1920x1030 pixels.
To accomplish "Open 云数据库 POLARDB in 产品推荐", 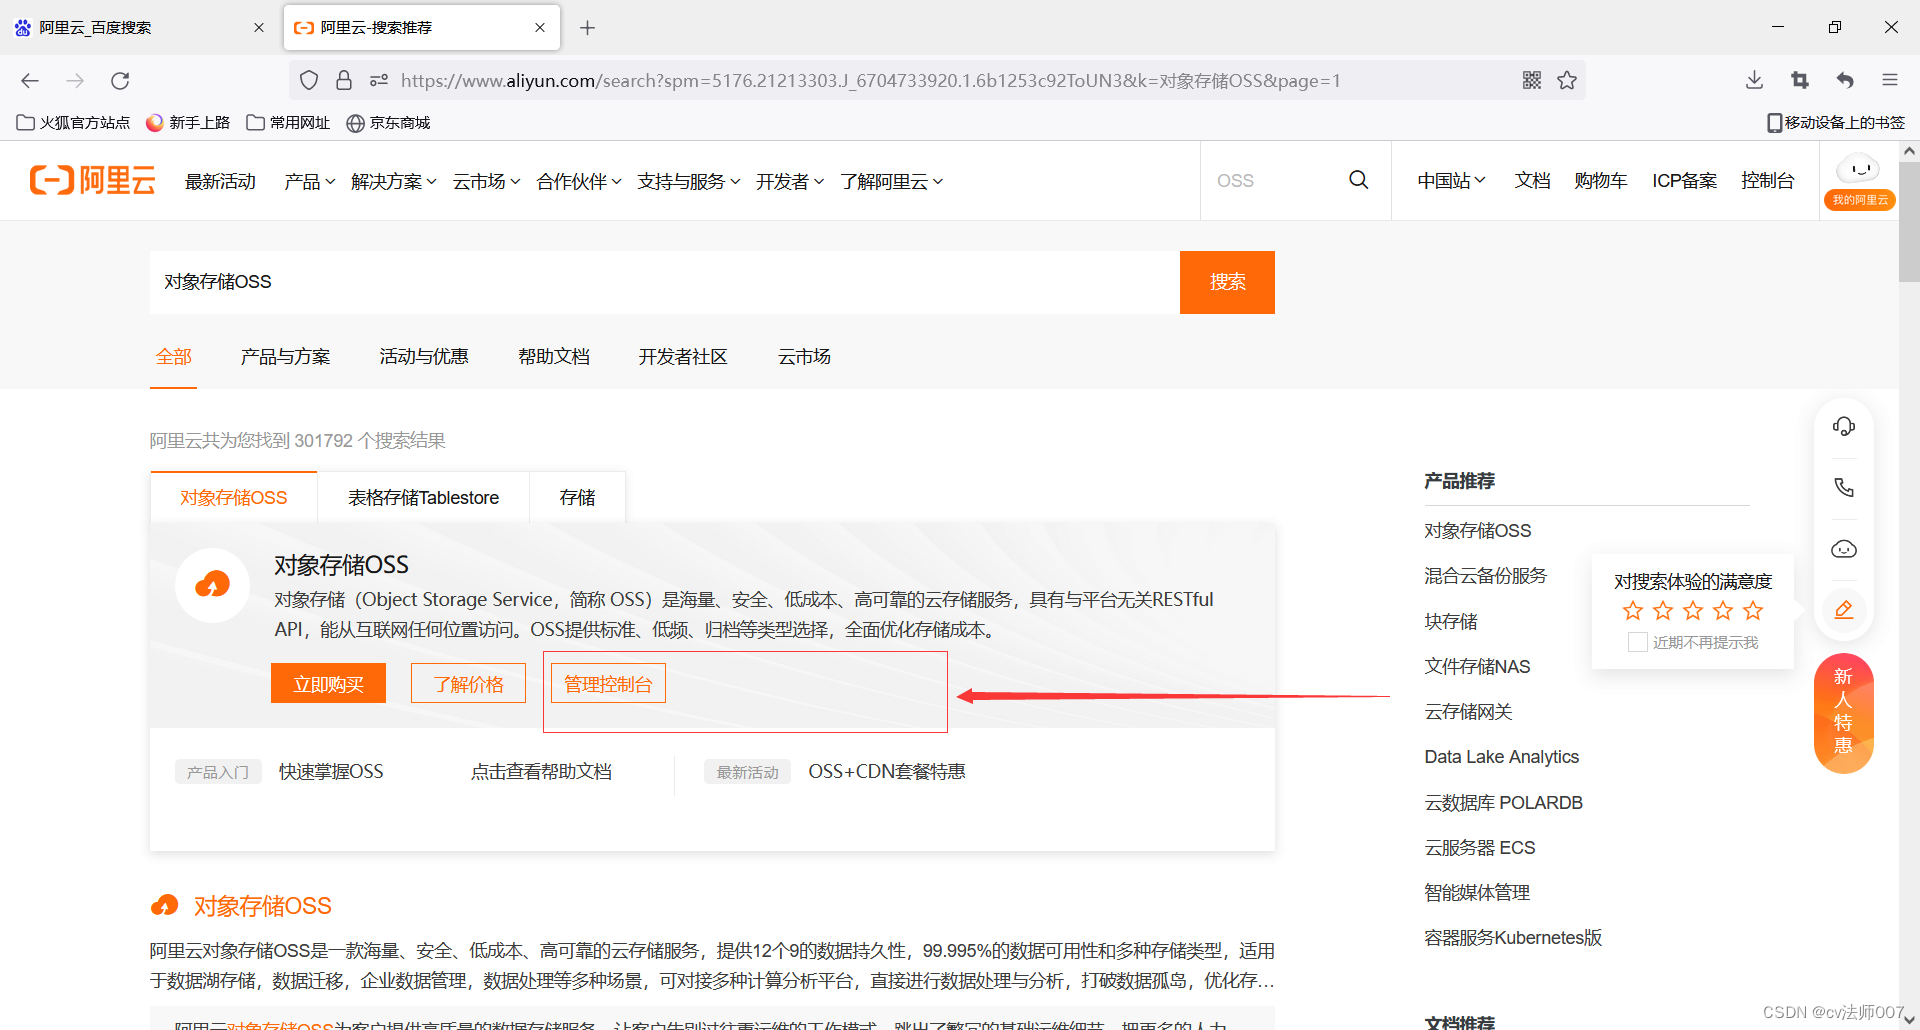I will (1503, 803).
